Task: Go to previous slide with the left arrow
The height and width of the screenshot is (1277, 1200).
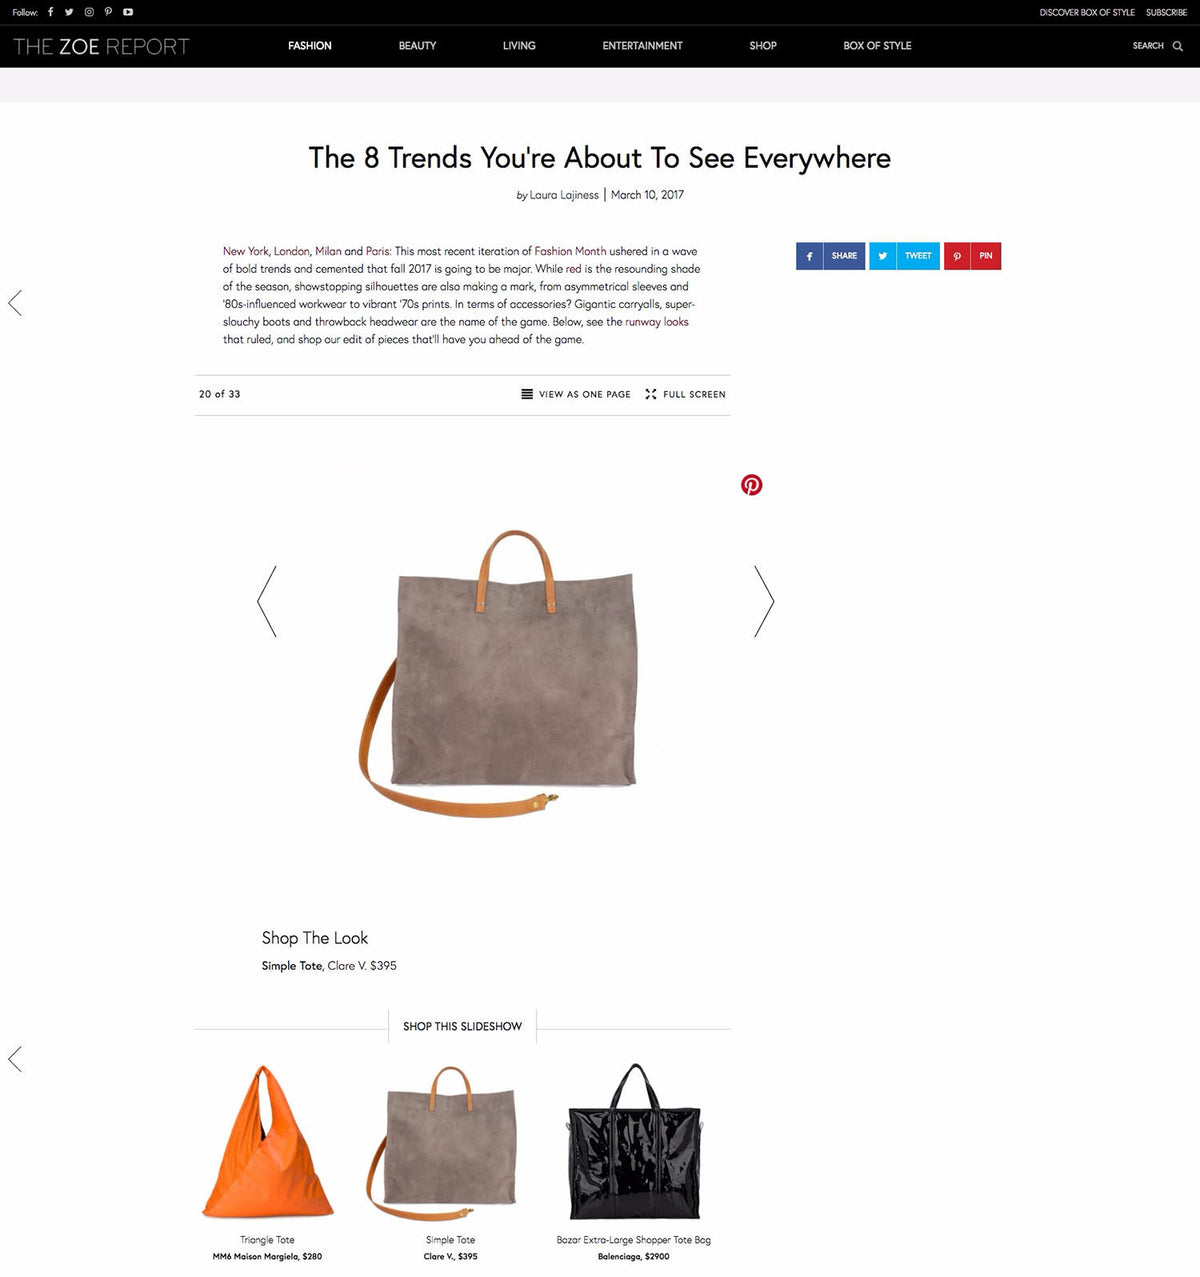Action: [267, 601]
